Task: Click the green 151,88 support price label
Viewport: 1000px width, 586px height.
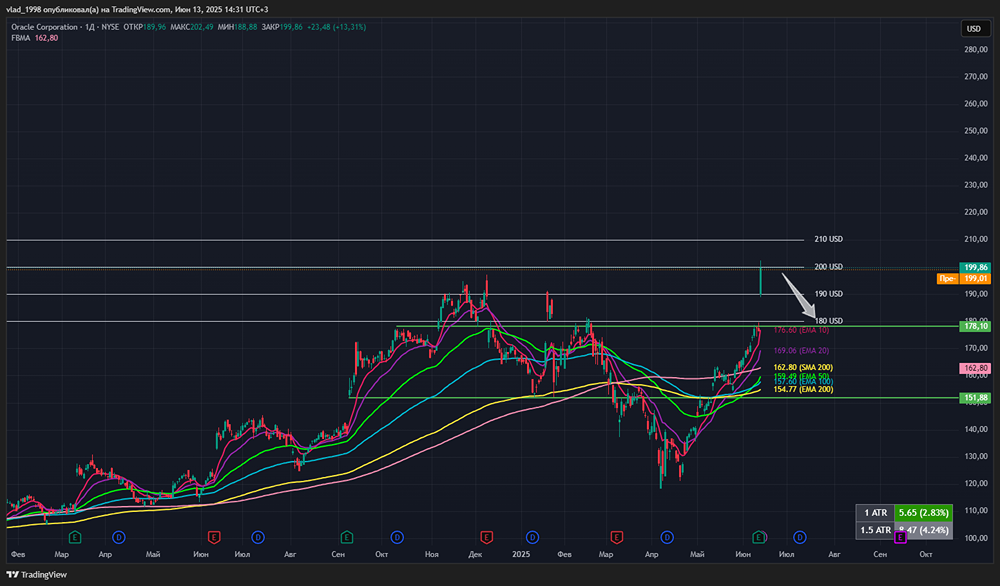Action: coord(975,397)
